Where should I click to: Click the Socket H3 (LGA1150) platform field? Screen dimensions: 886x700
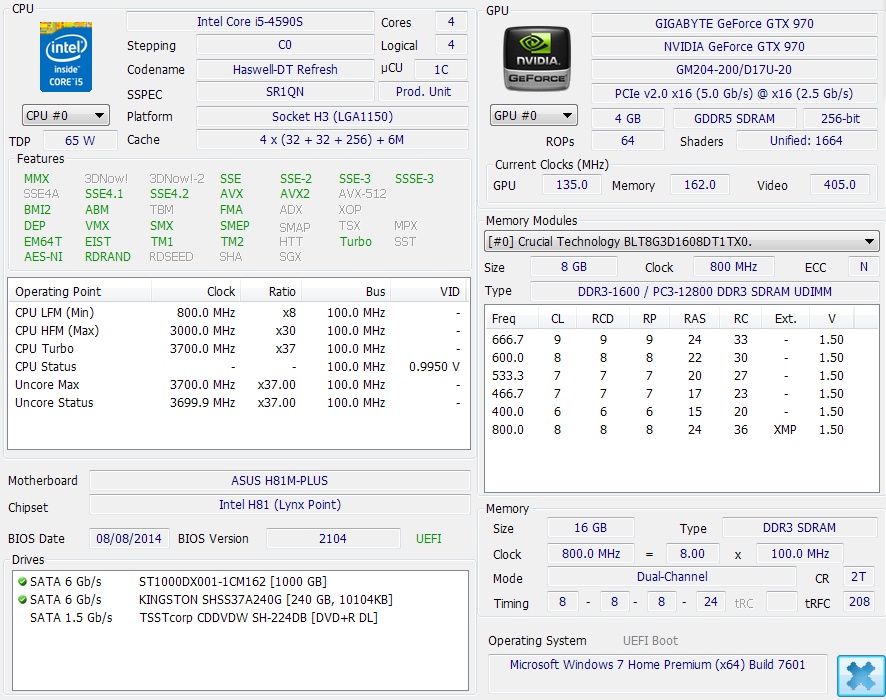tap(332, 116)
